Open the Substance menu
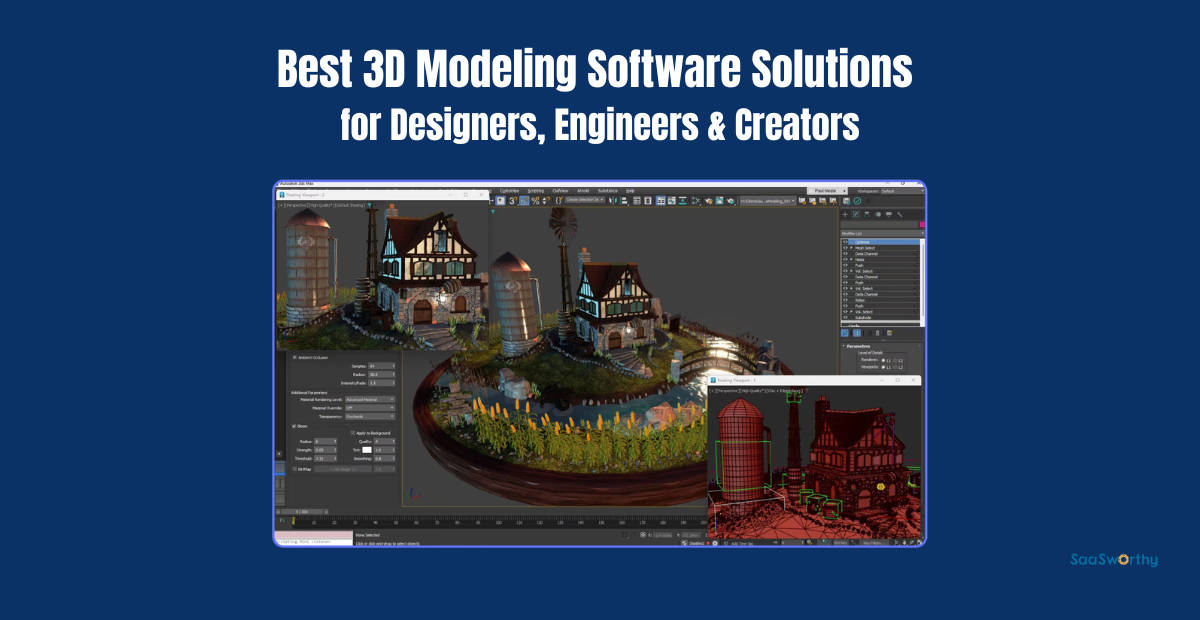Viewport: 1200px width, 620px height. click(x=607, y=190)
